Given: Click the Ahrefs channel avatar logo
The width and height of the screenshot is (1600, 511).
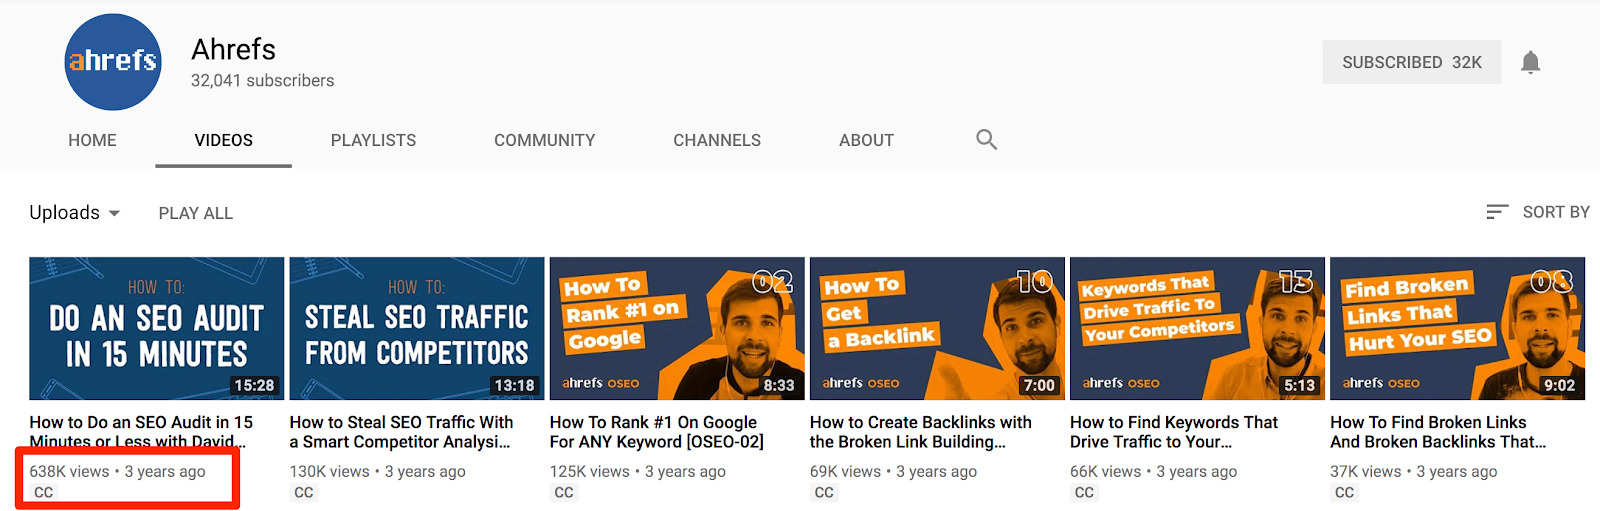Looking at the screenshot, I should (x=113, y=62).
